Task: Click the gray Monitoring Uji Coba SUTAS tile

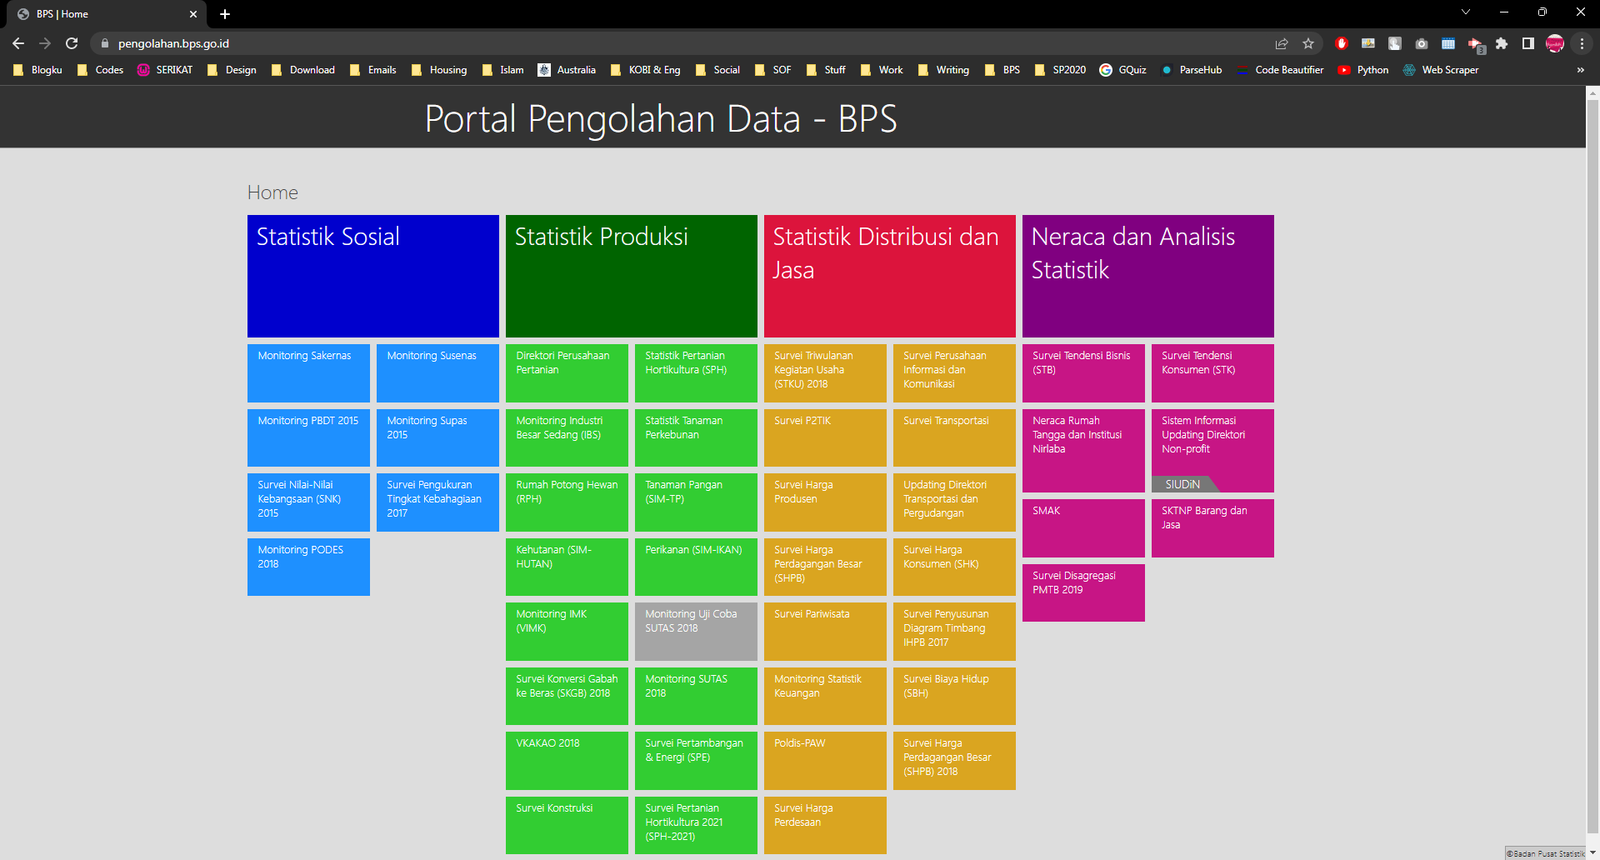Action: click(695, 631)
